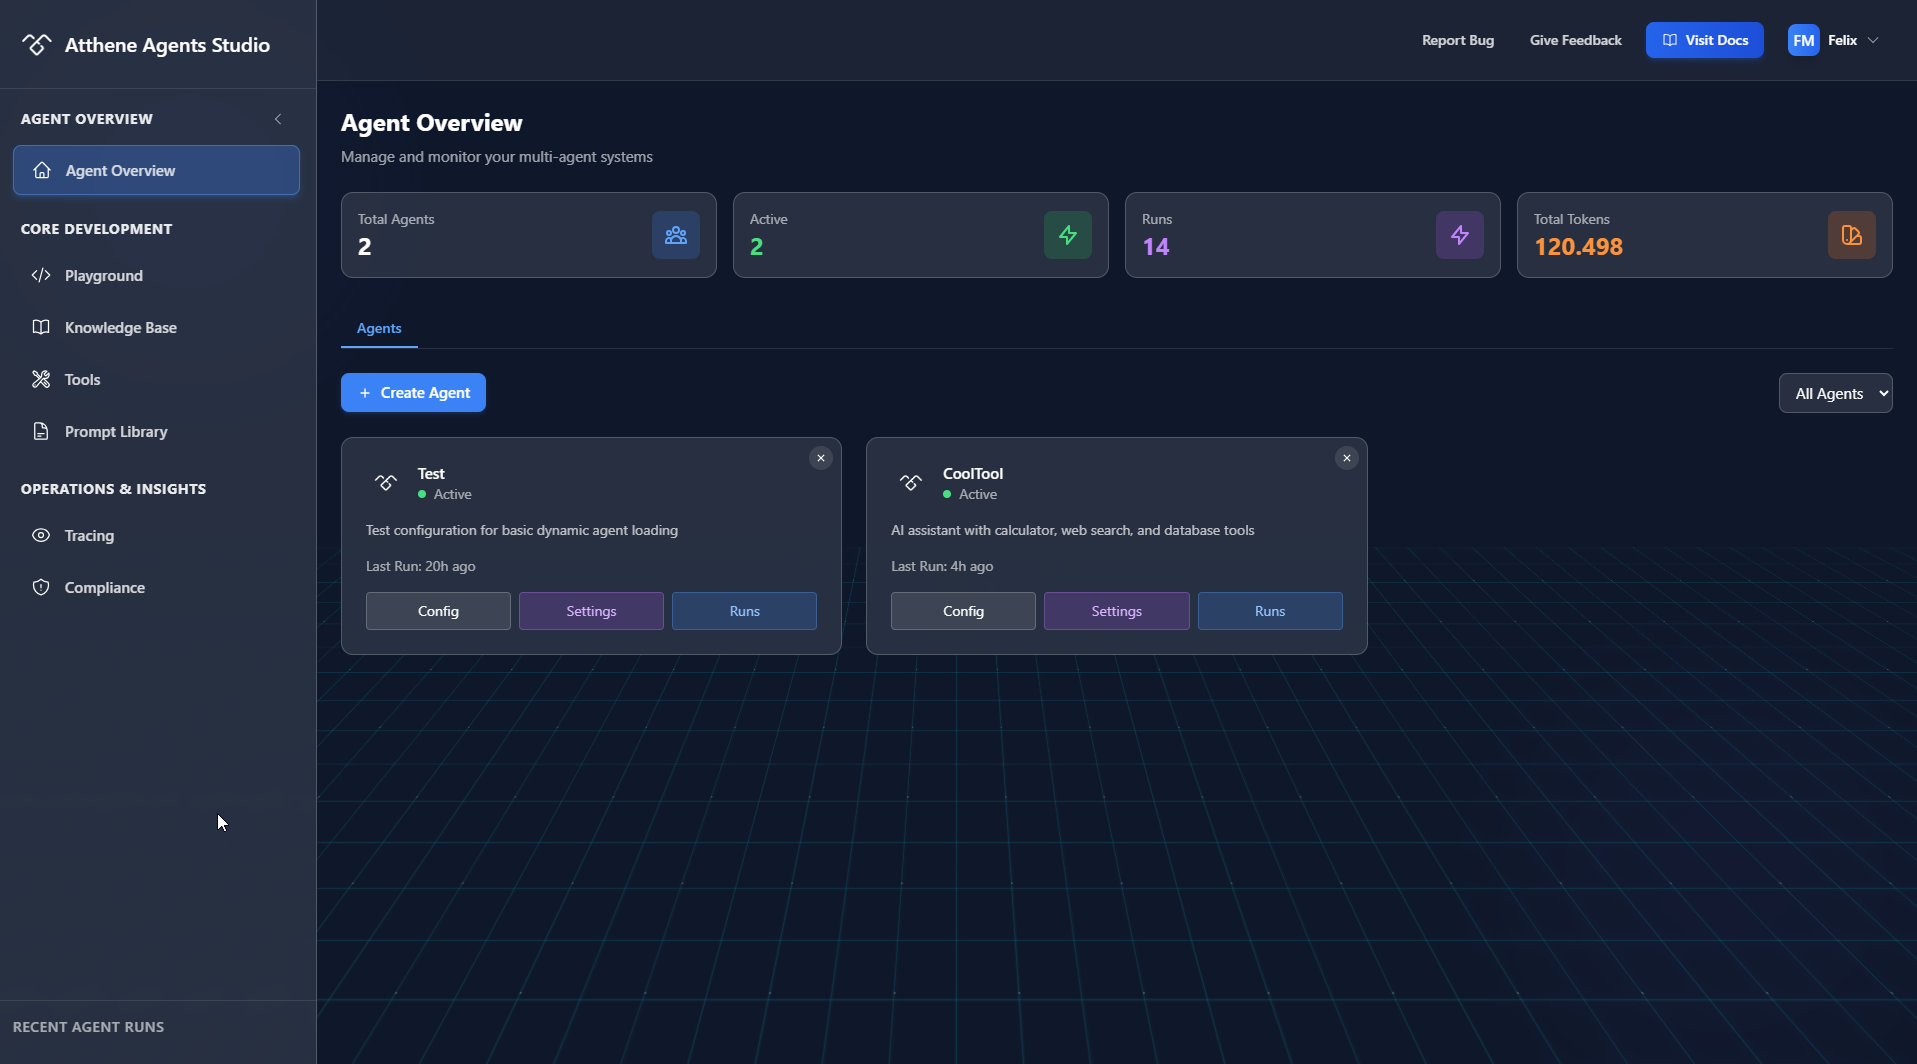Click the purple lightning icon on Runs card
Image resolution: width=1917 pixels, height=1064 pixels.
(1459, 235)
